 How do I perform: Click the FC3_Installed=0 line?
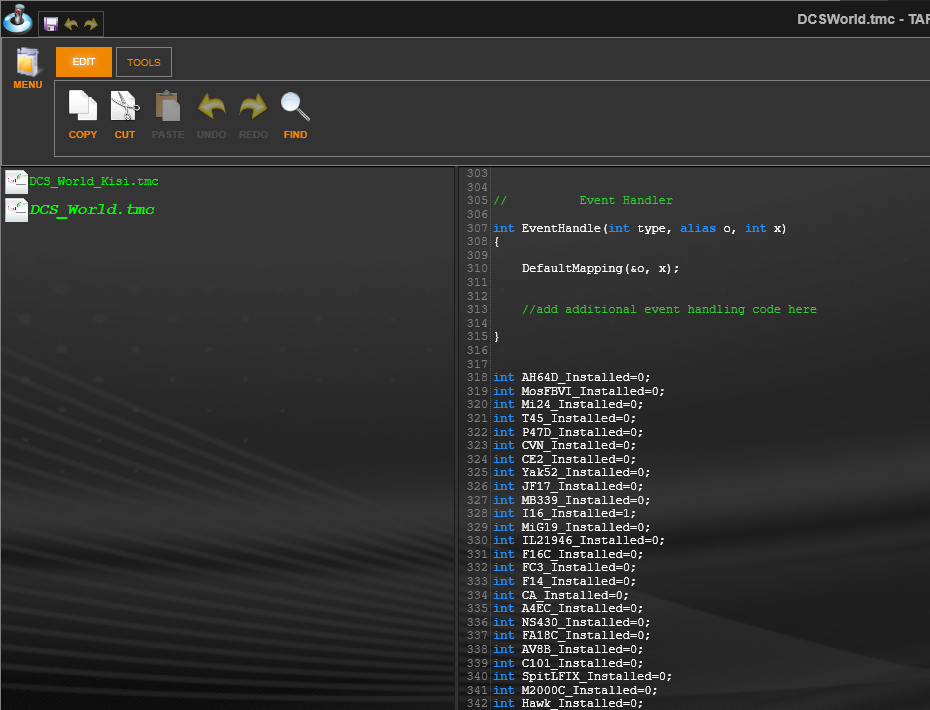coord(565,568)
